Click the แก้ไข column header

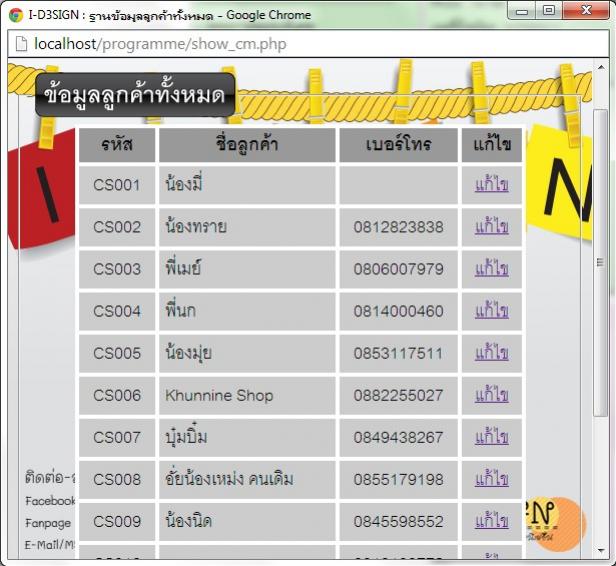coord(492,145)
